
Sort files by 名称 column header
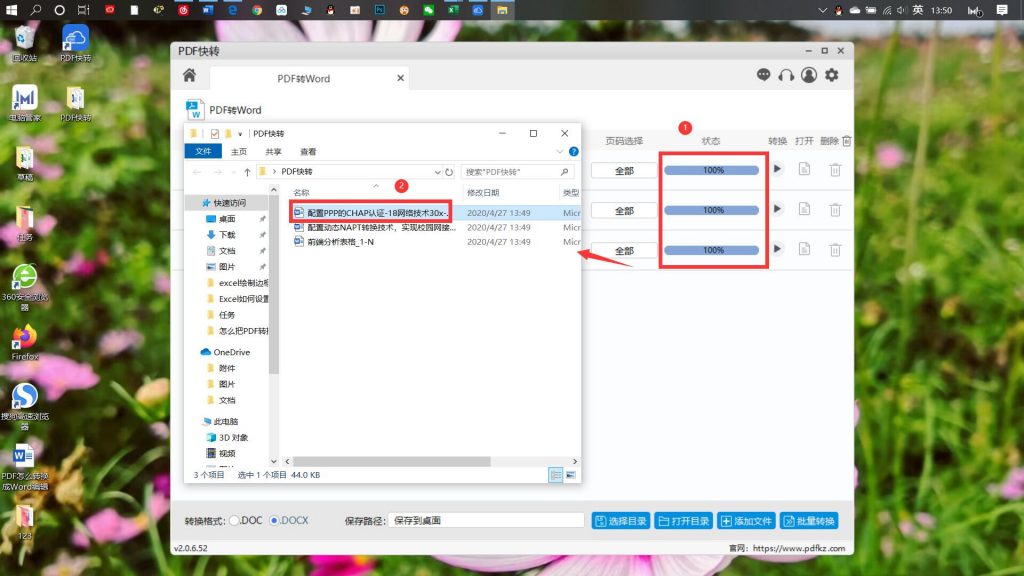pyautogui.click(x=301, y=193)
